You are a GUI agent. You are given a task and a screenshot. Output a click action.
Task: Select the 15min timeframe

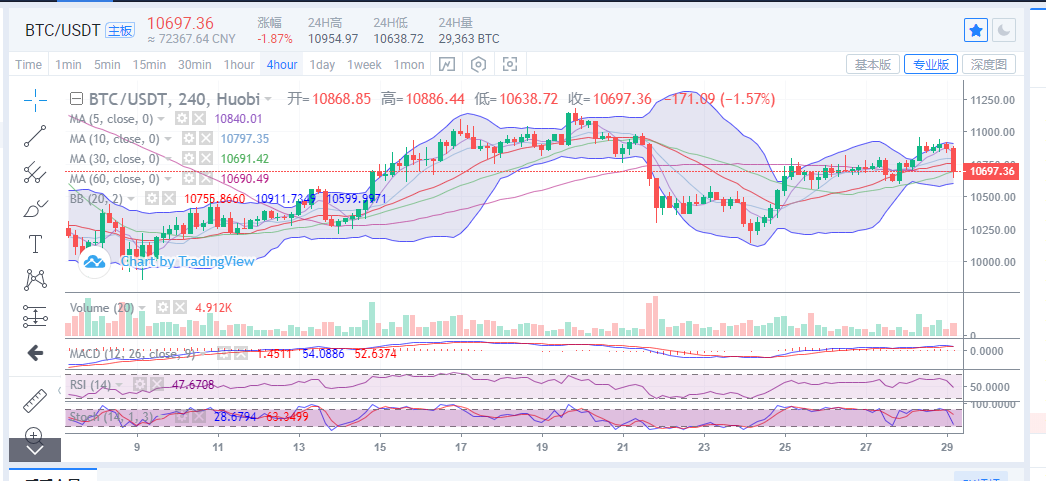pyautogui.click(x=149, y=65)
